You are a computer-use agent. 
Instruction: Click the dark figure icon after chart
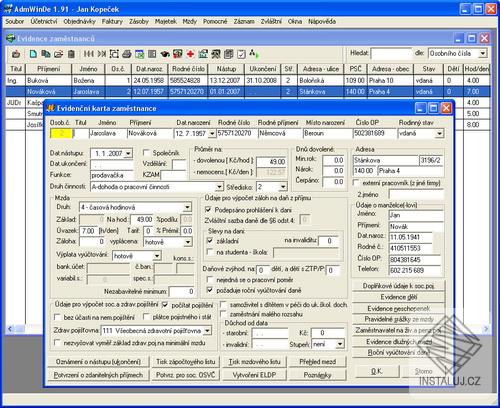[x=216, y=54]
